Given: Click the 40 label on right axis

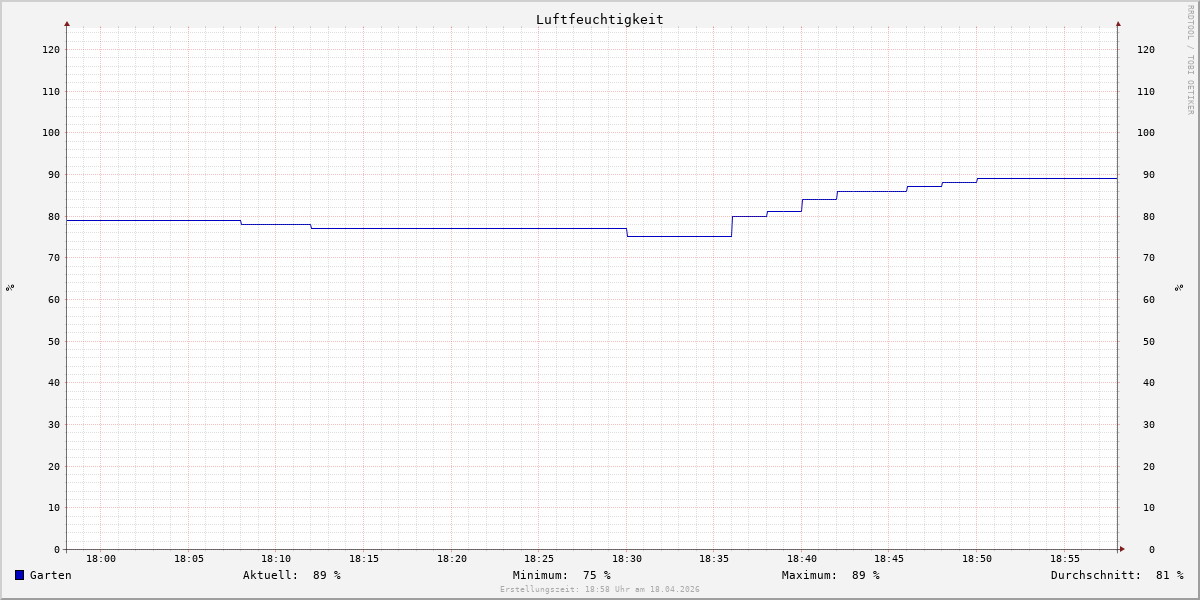Looking at the screenshot, I should coord(1149,383).
